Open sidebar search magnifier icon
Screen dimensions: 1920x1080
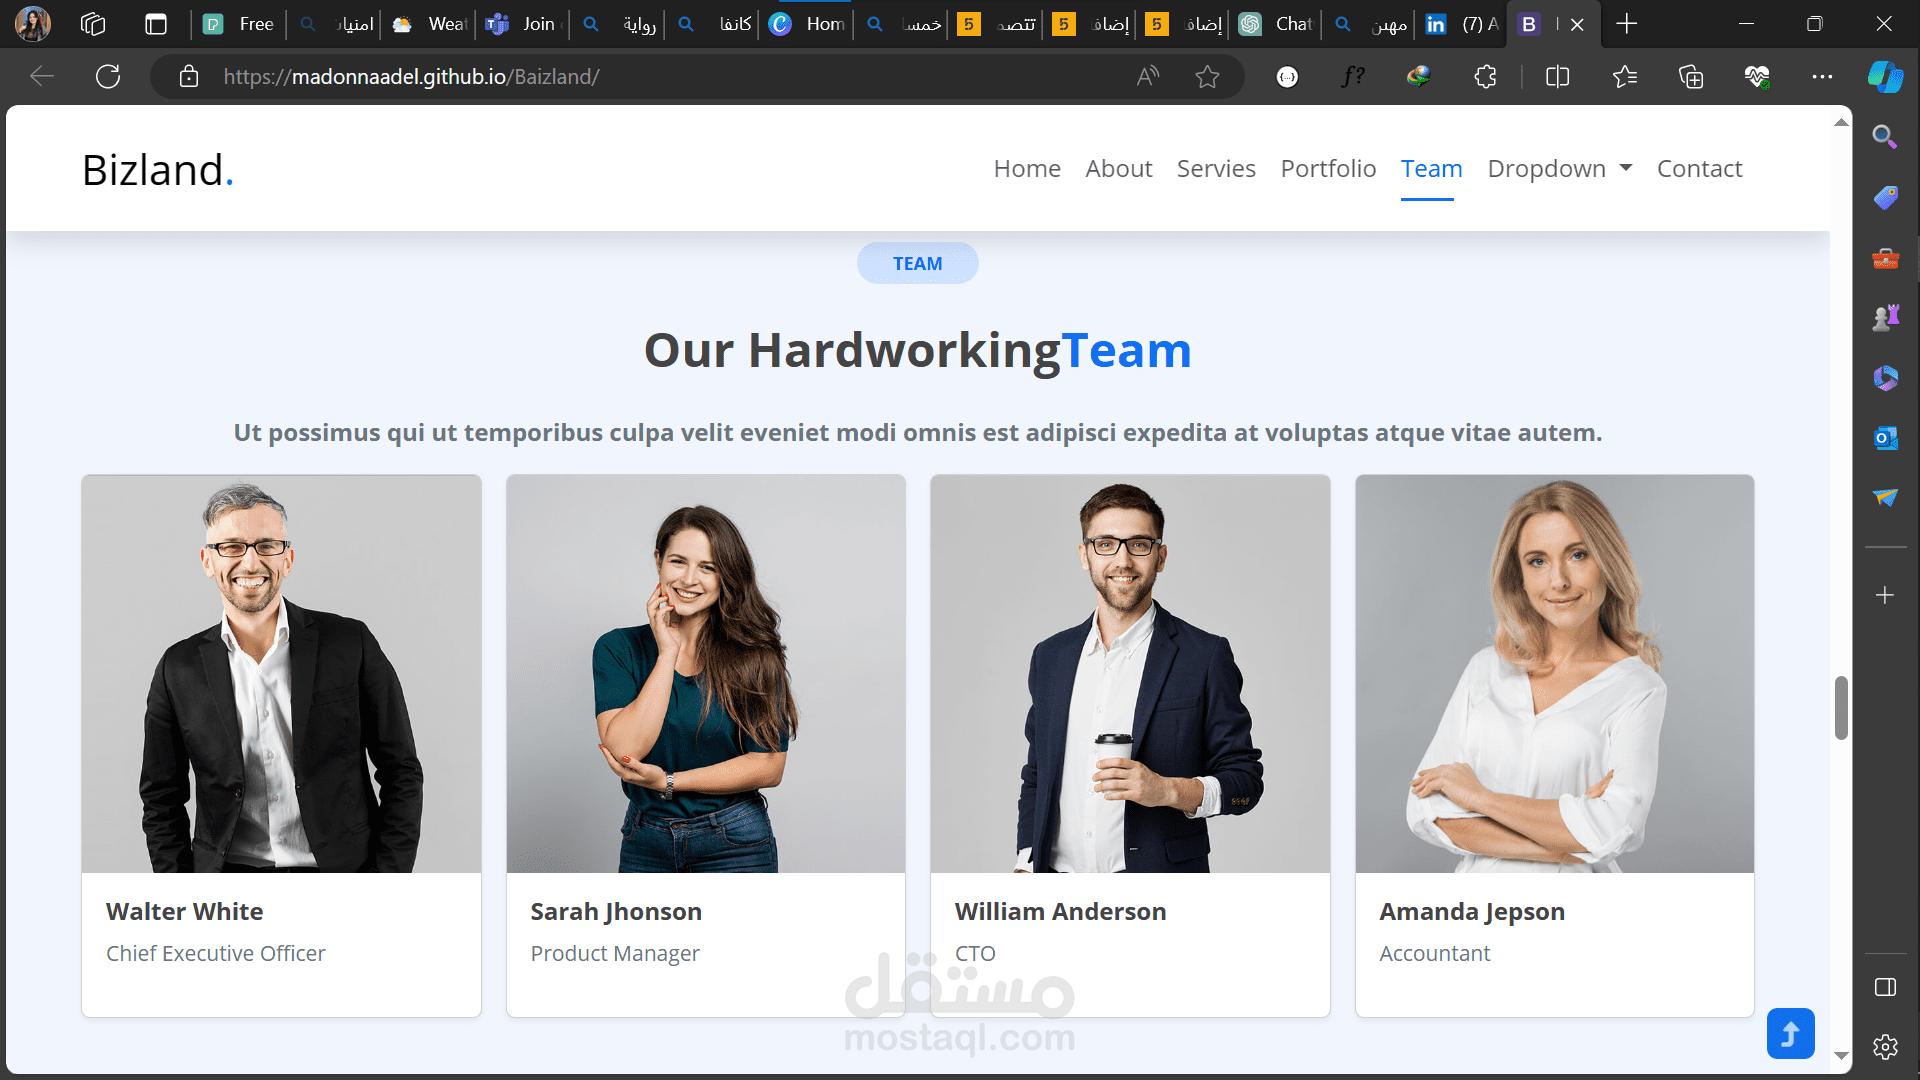click(1885, 137)
